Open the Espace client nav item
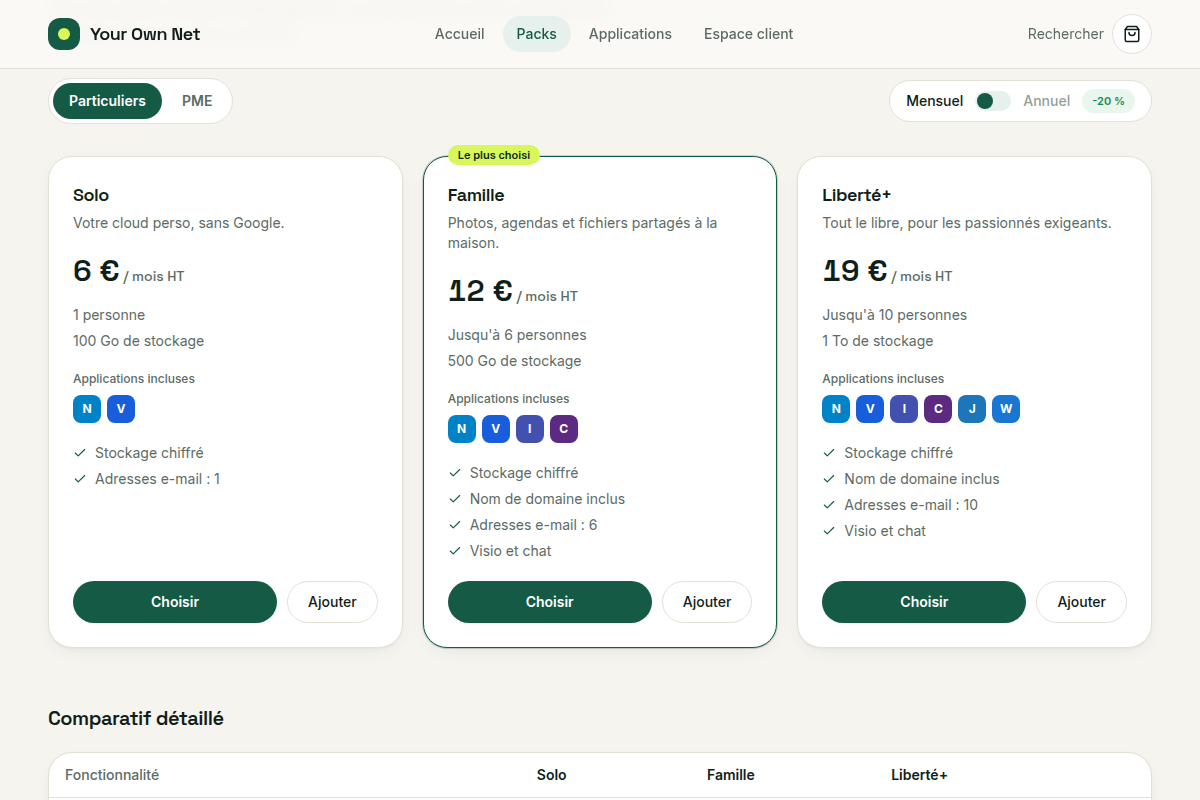 coord(748,34)
